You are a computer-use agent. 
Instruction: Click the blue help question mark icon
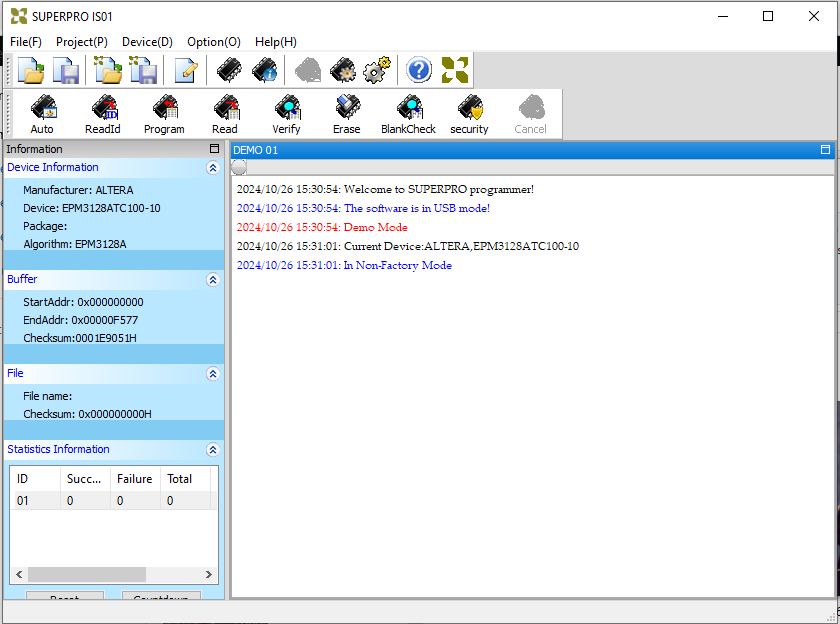[x=419, y=70]
